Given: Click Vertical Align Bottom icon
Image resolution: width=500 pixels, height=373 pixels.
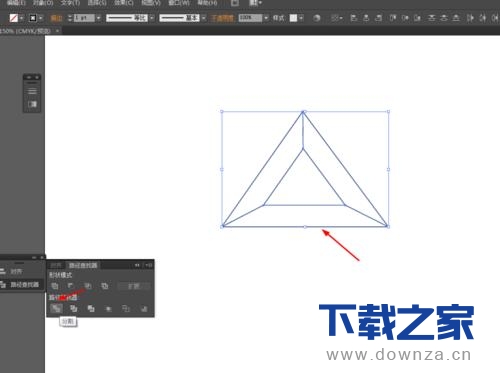Looking at the screenshot, I should click(x=417, y=18).
